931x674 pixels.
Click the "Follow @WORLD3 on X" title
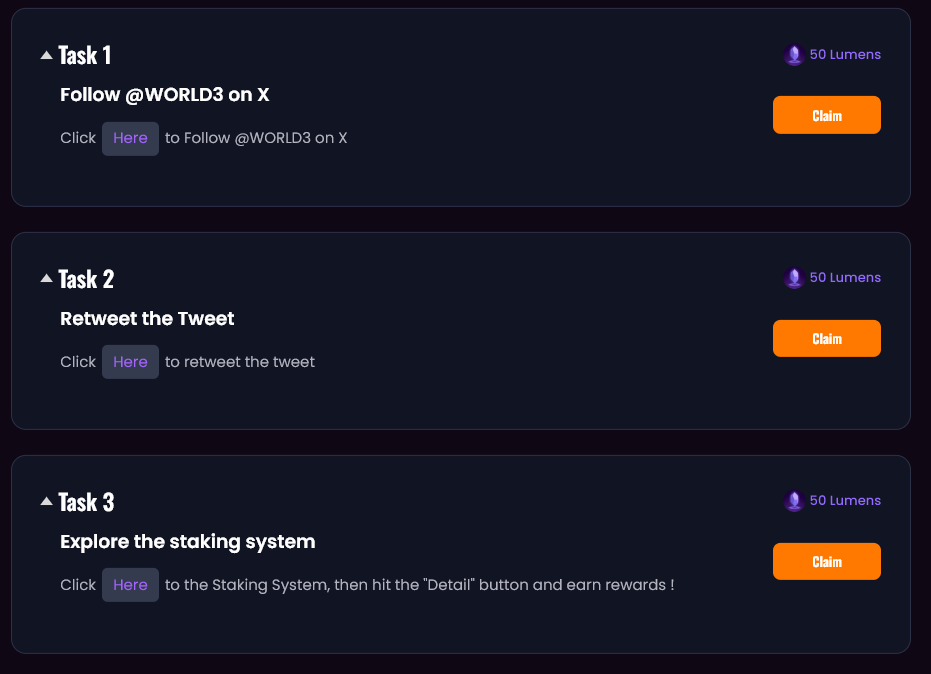(164, 95)
